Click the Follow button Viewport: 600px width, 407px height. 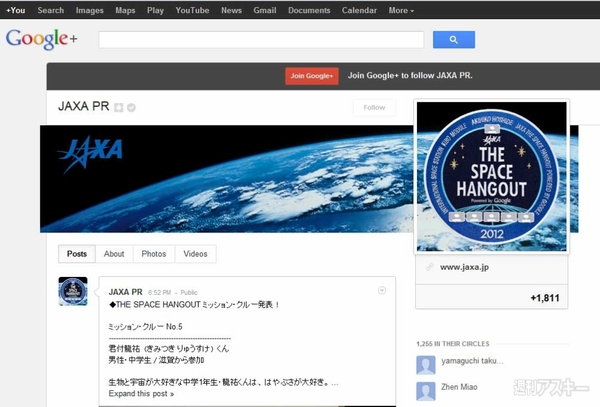click(374, 107)
